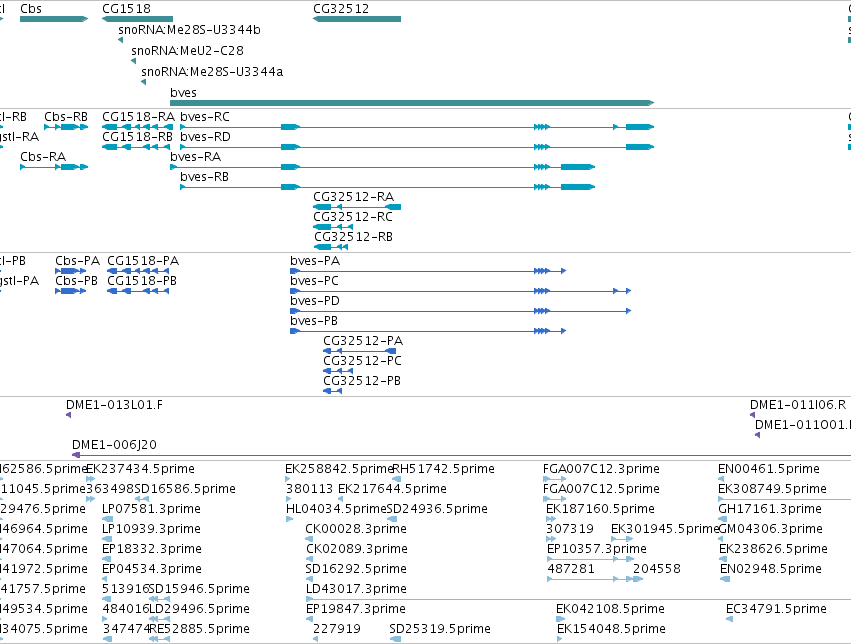Screen dimensions: 851x644
Task: Select EK237434.5prime EST label
Action: pyautogui.click(x=141, y=469)
